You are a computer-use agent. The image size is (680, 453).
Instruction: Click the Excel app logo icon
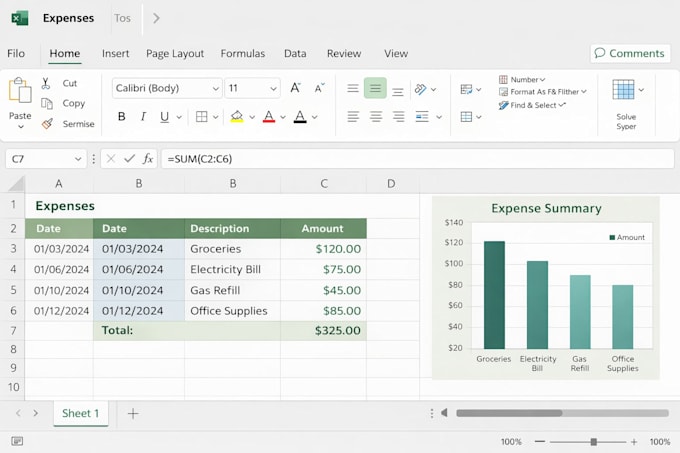point(20,18)
